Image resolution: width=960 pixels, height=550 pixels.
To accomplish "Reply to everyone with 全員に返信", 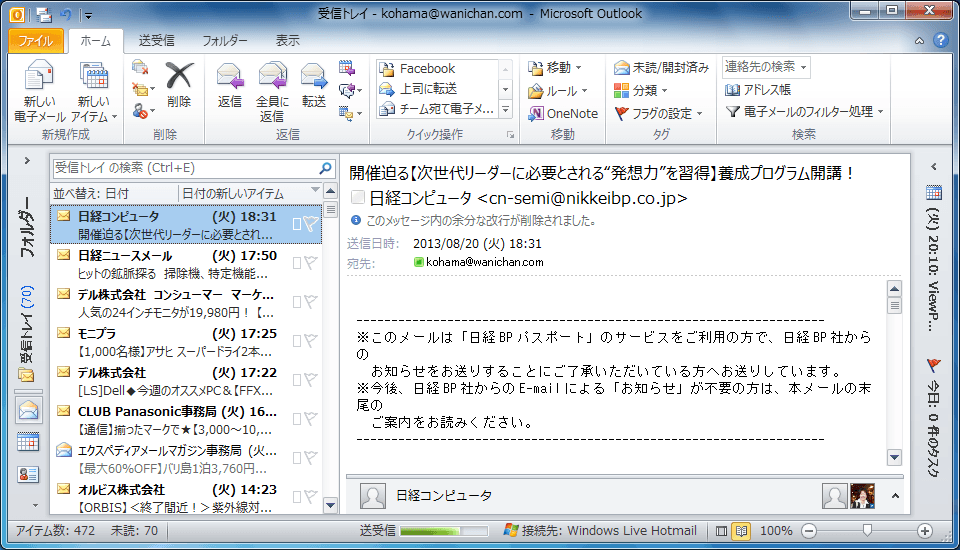I will (x=272, y=92).
